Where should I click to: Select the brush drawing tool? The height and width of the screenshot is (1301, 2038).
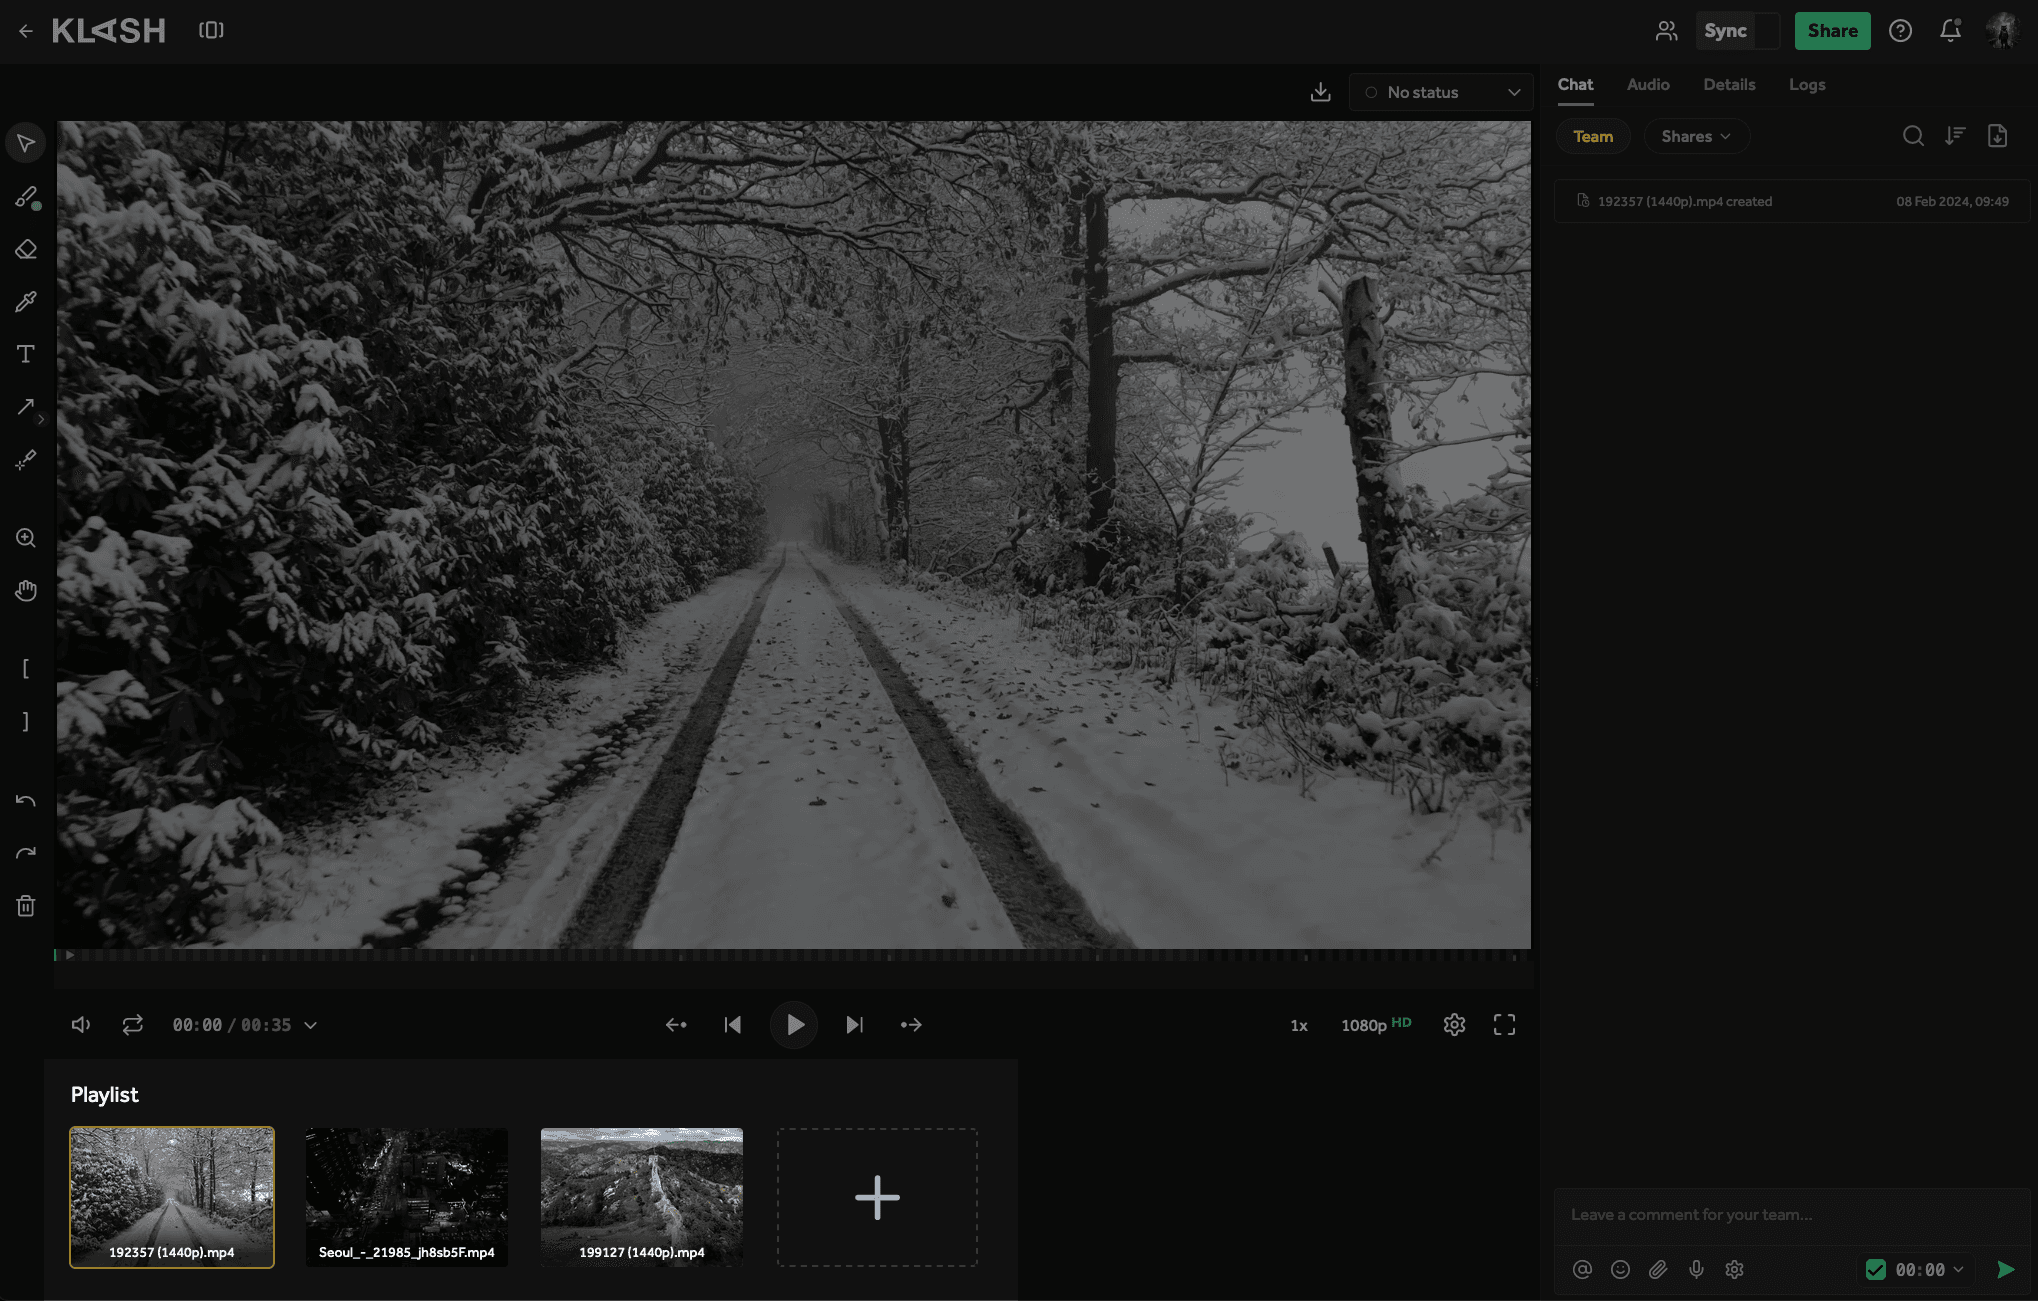tap(26, 197)
